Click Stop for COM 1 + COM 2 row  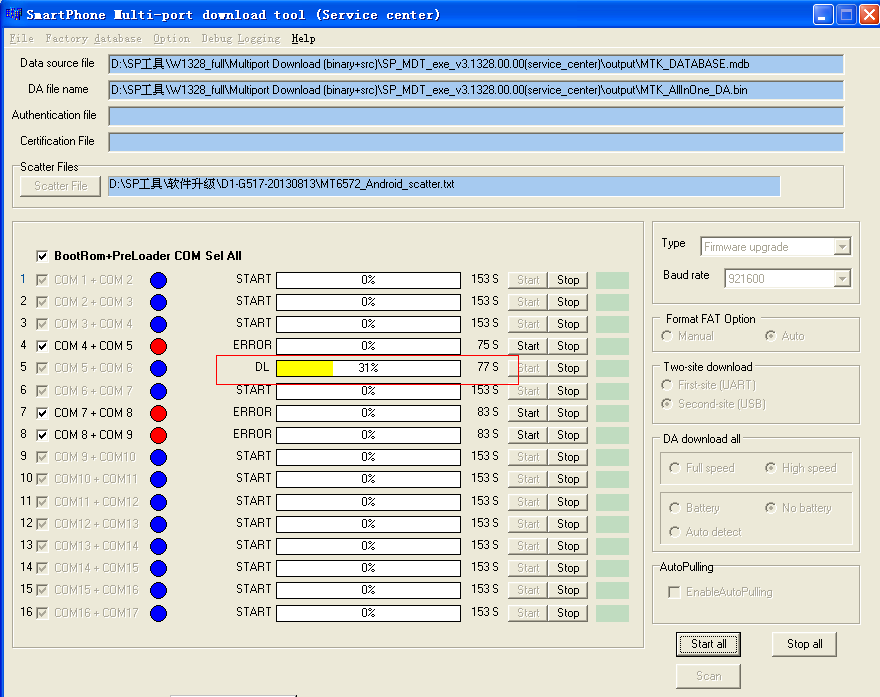pos(568,280)
